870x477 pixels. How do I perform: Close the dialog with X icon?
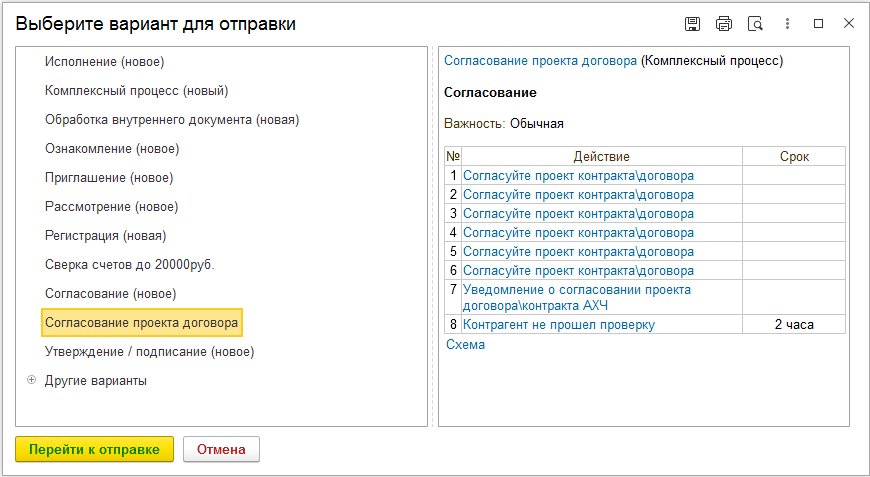[x=849, y=23]
